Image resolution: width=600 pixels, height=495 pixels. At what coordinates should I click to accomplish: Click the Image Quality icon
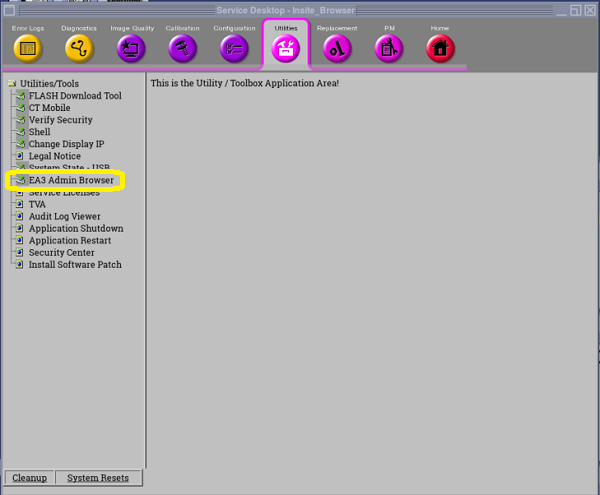click(x=131, y=47)
